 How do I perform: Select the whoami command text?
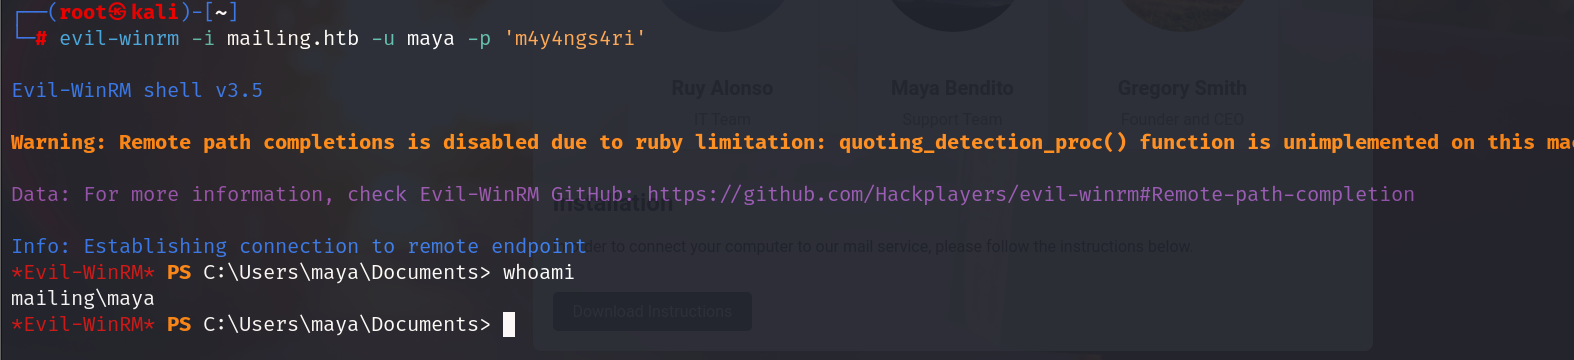coord(539,272)
